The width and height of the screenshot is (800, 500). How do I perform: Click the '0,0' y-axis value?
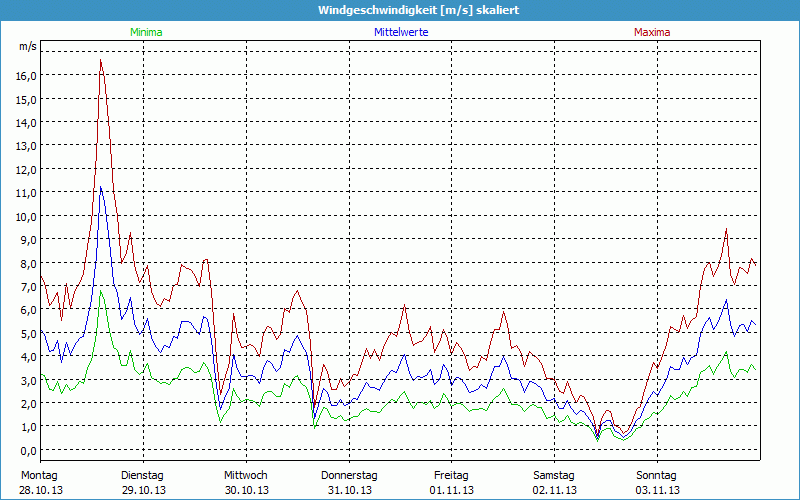(x=28, y=450)
